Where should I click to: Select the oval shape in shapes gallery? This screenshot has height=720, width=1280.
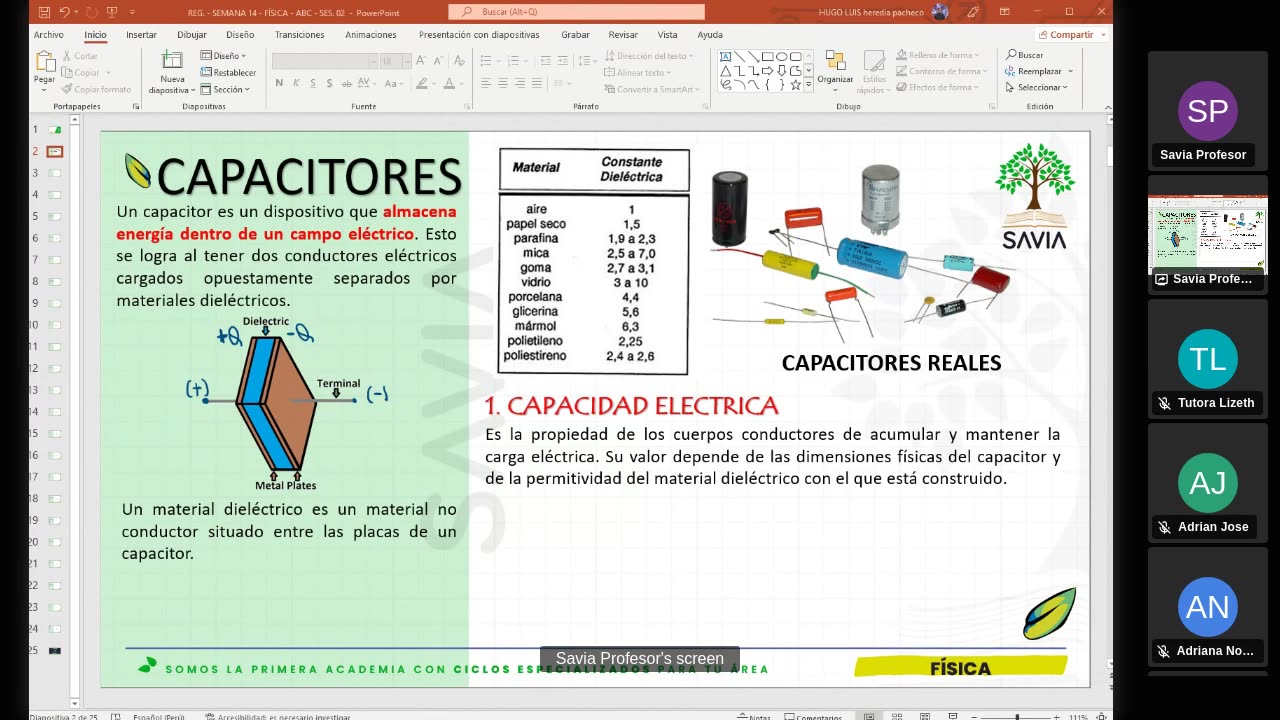[781, 57]
